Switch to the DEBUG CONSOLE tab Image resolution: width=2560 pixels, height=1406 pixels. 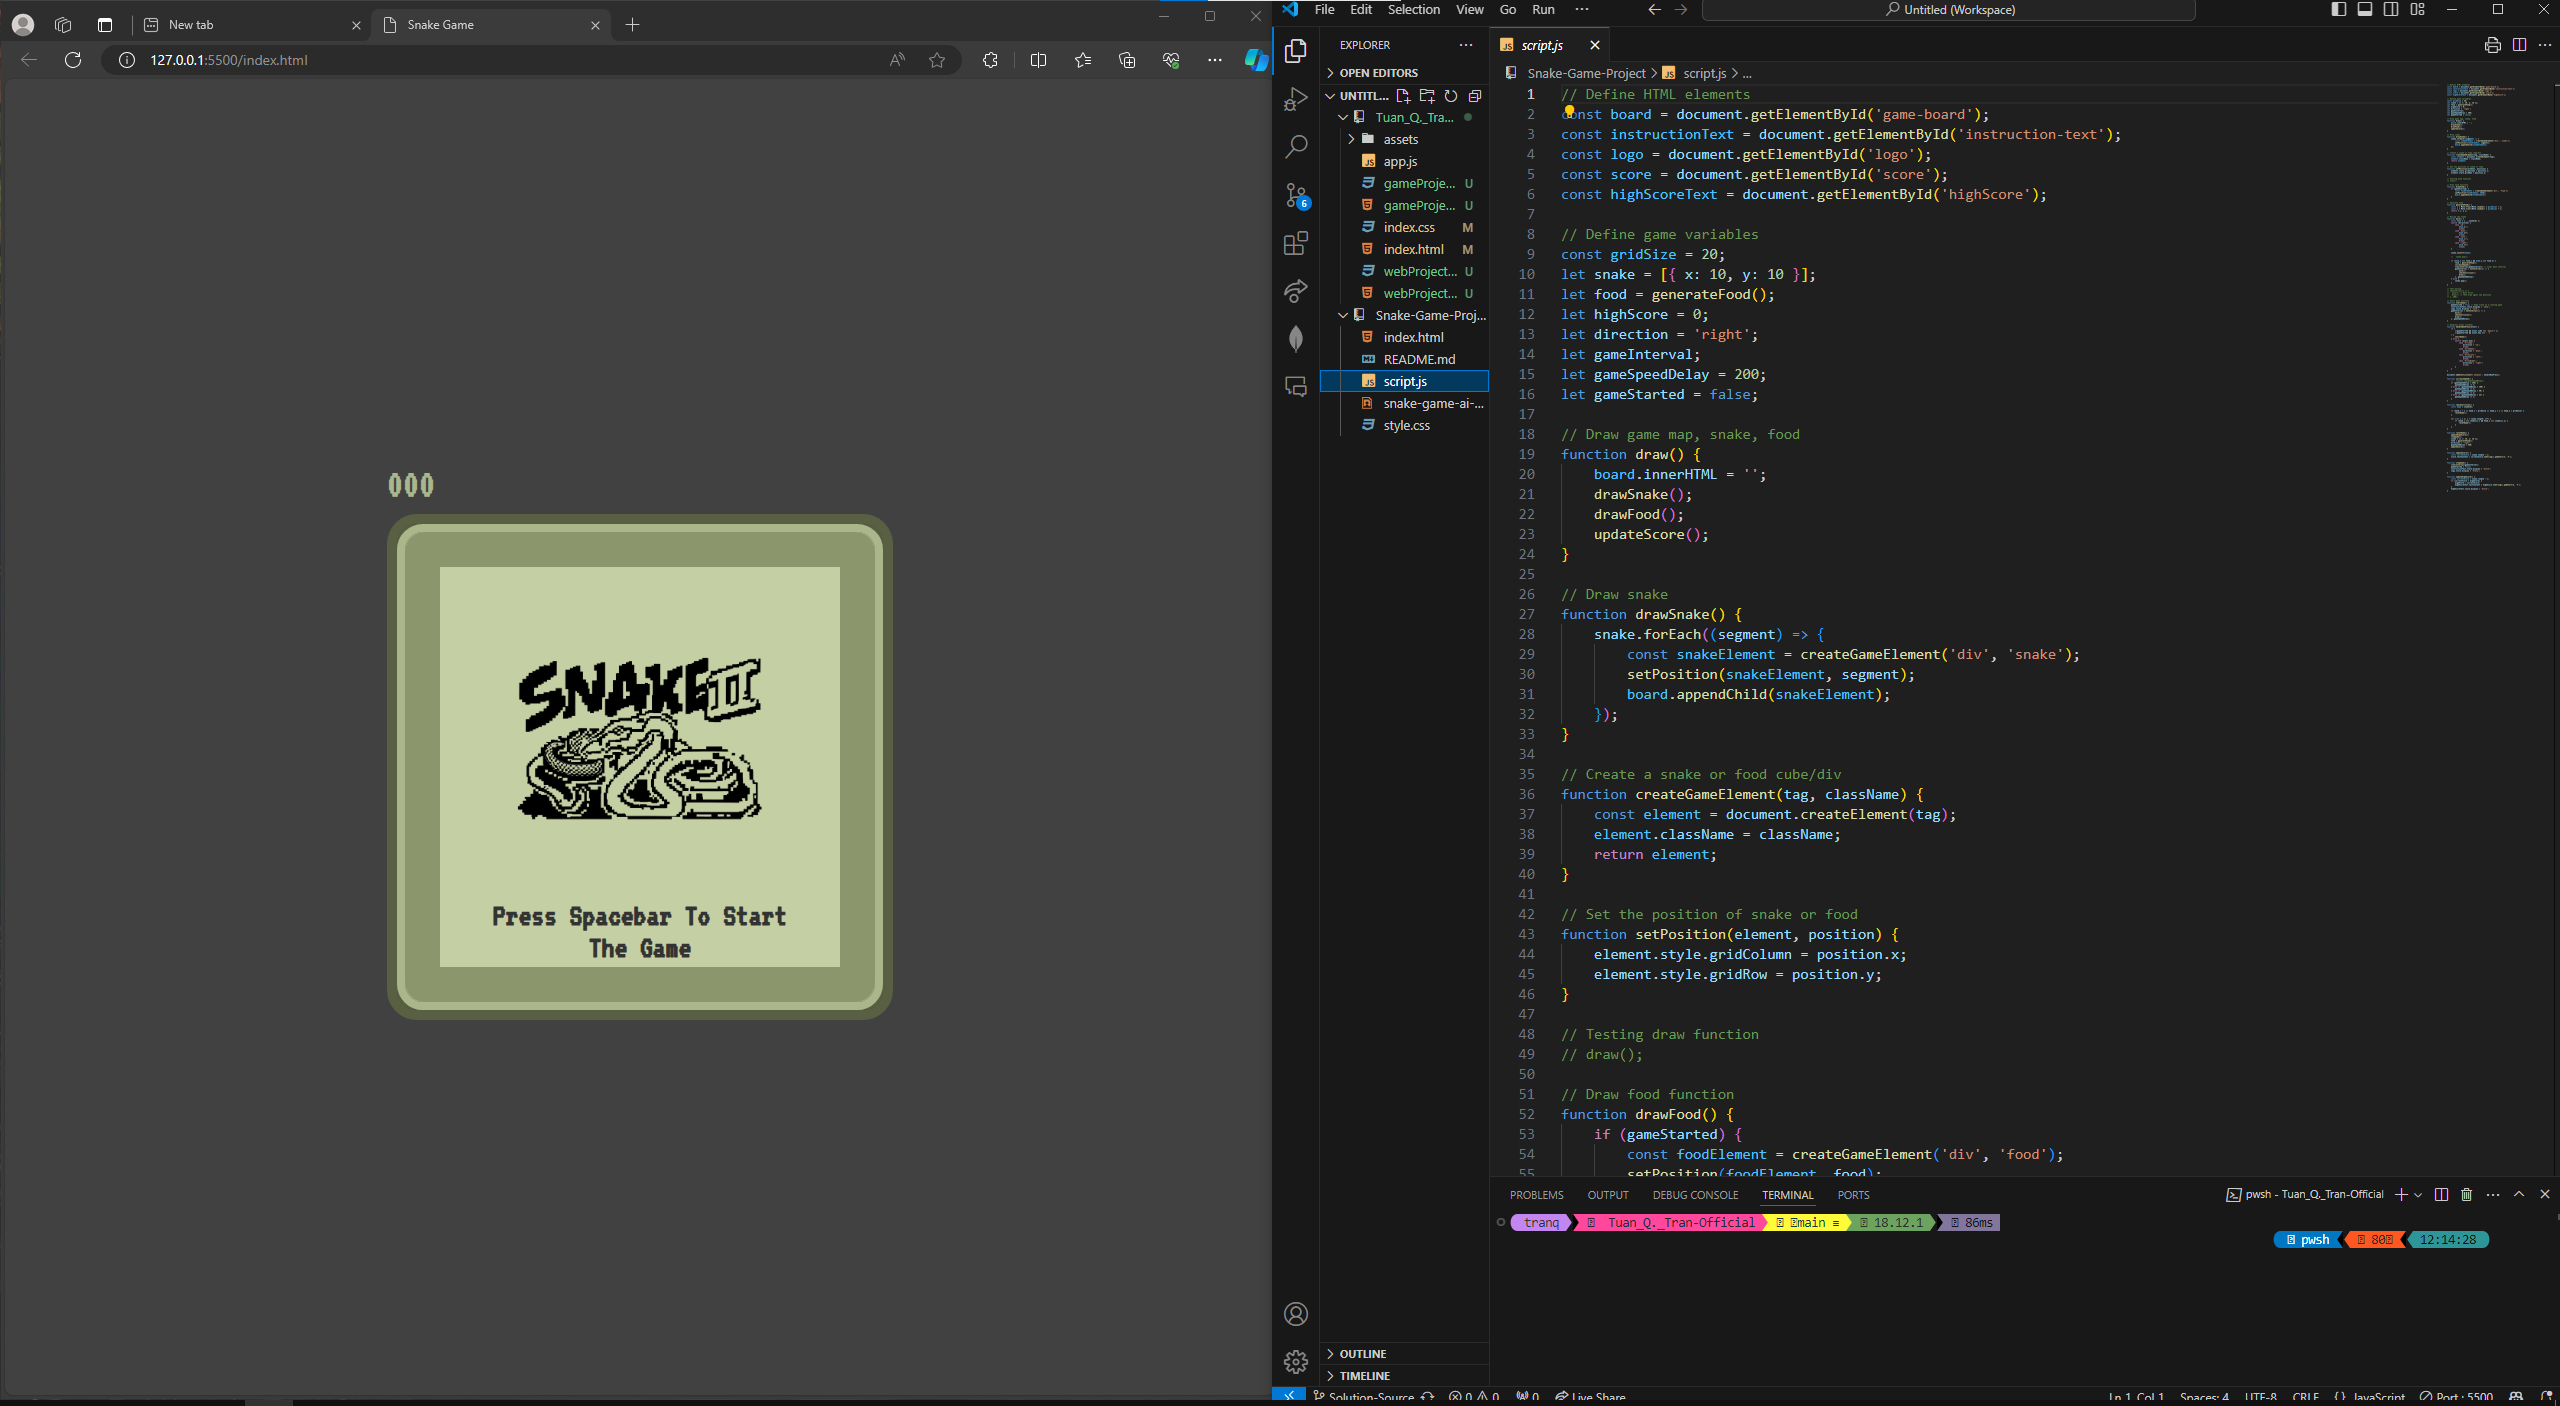point(1695,1195)
